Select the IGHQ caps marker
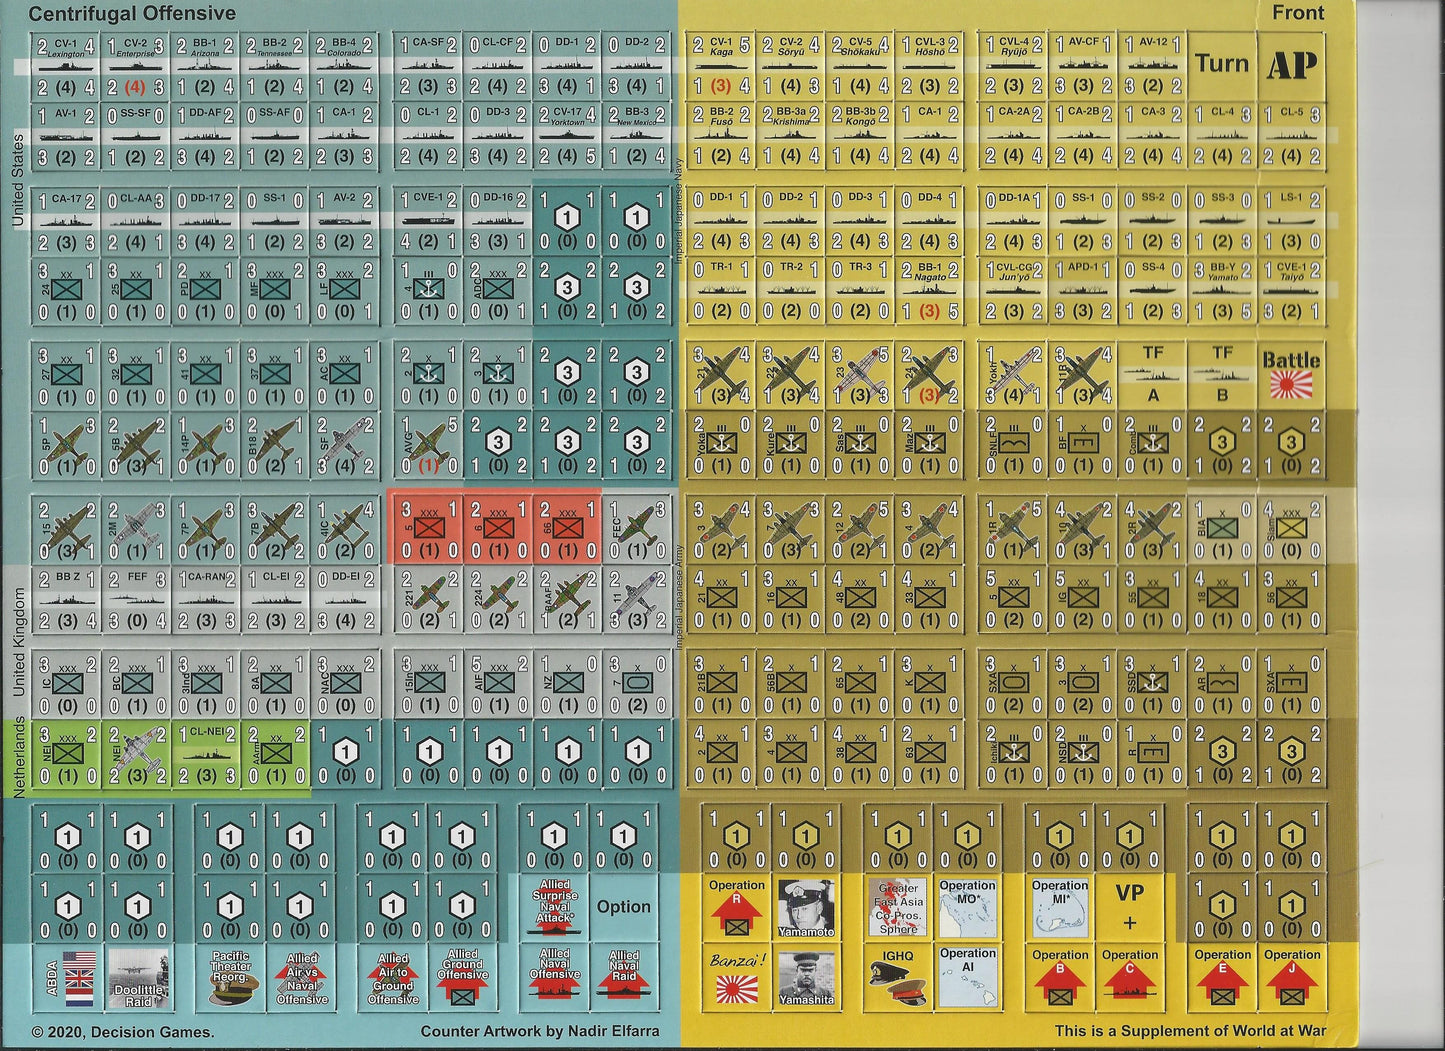Screen dimensions: 1445x1051 click(897, 977)
